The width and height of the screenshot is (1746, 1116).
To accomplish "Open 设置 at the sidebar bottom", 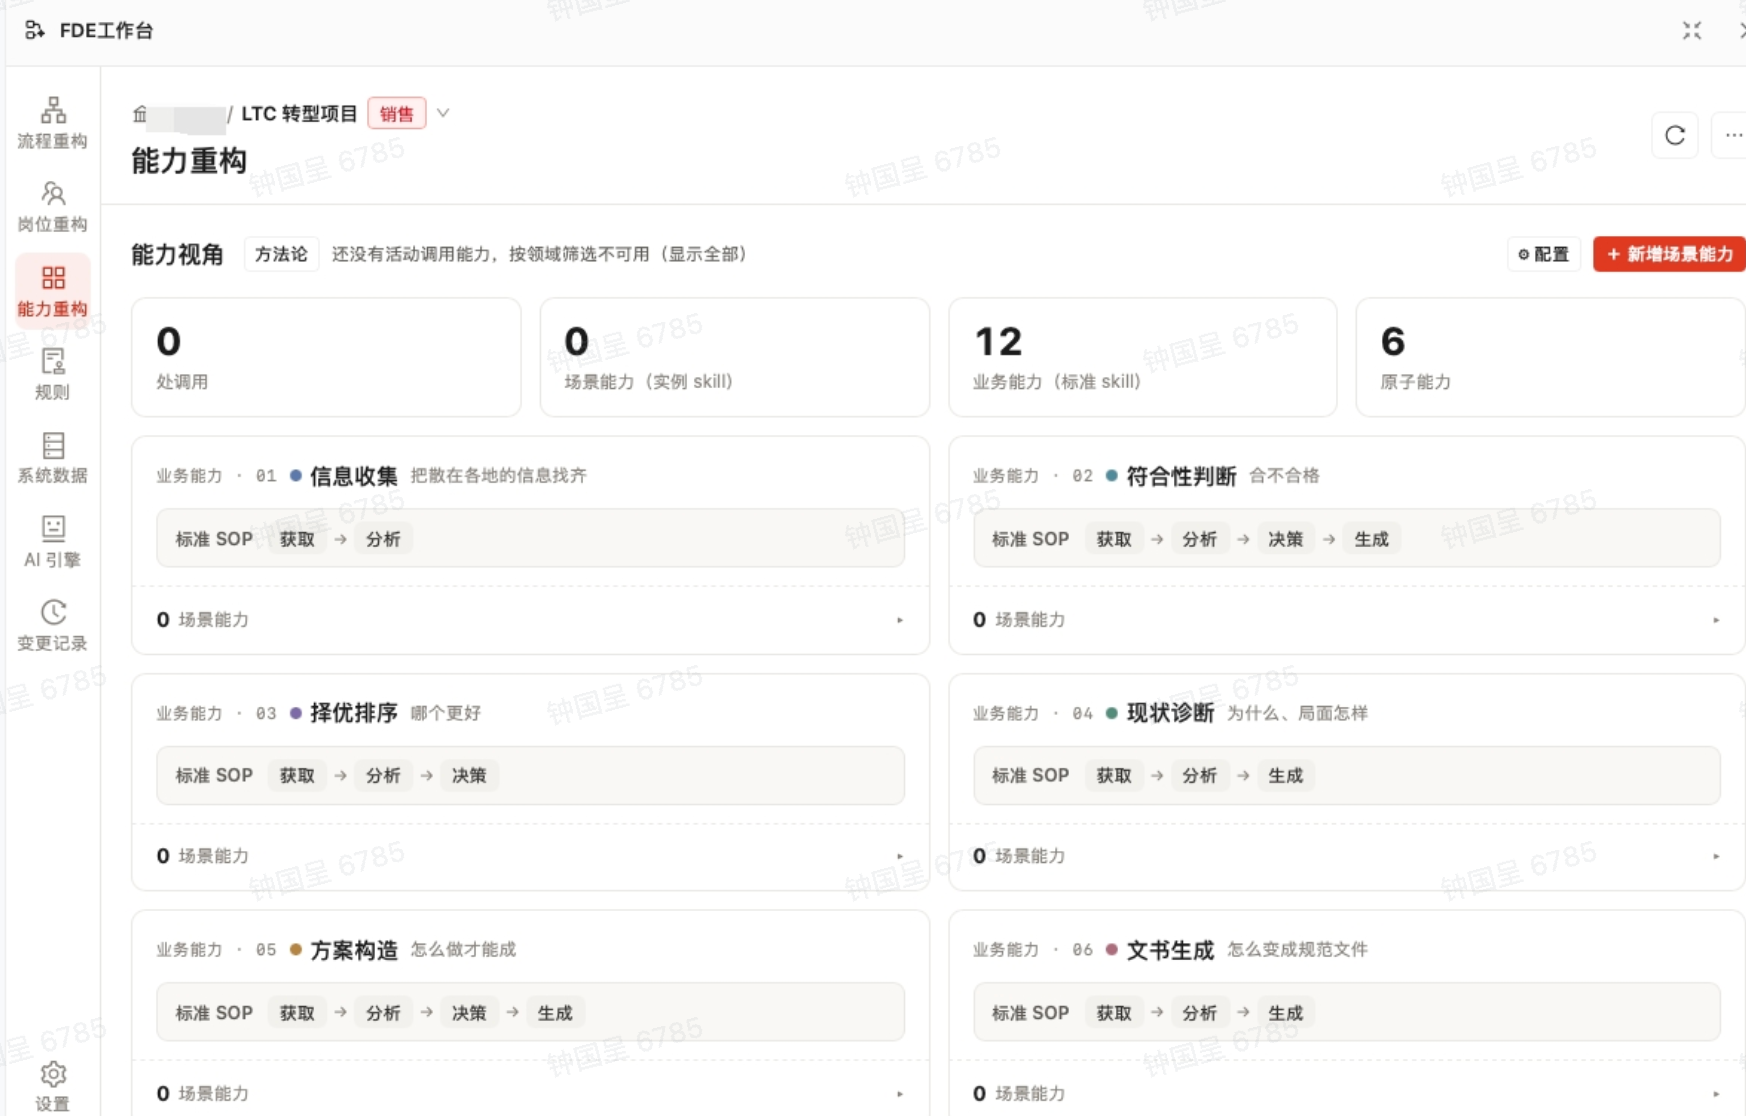I will (53, 1086).
